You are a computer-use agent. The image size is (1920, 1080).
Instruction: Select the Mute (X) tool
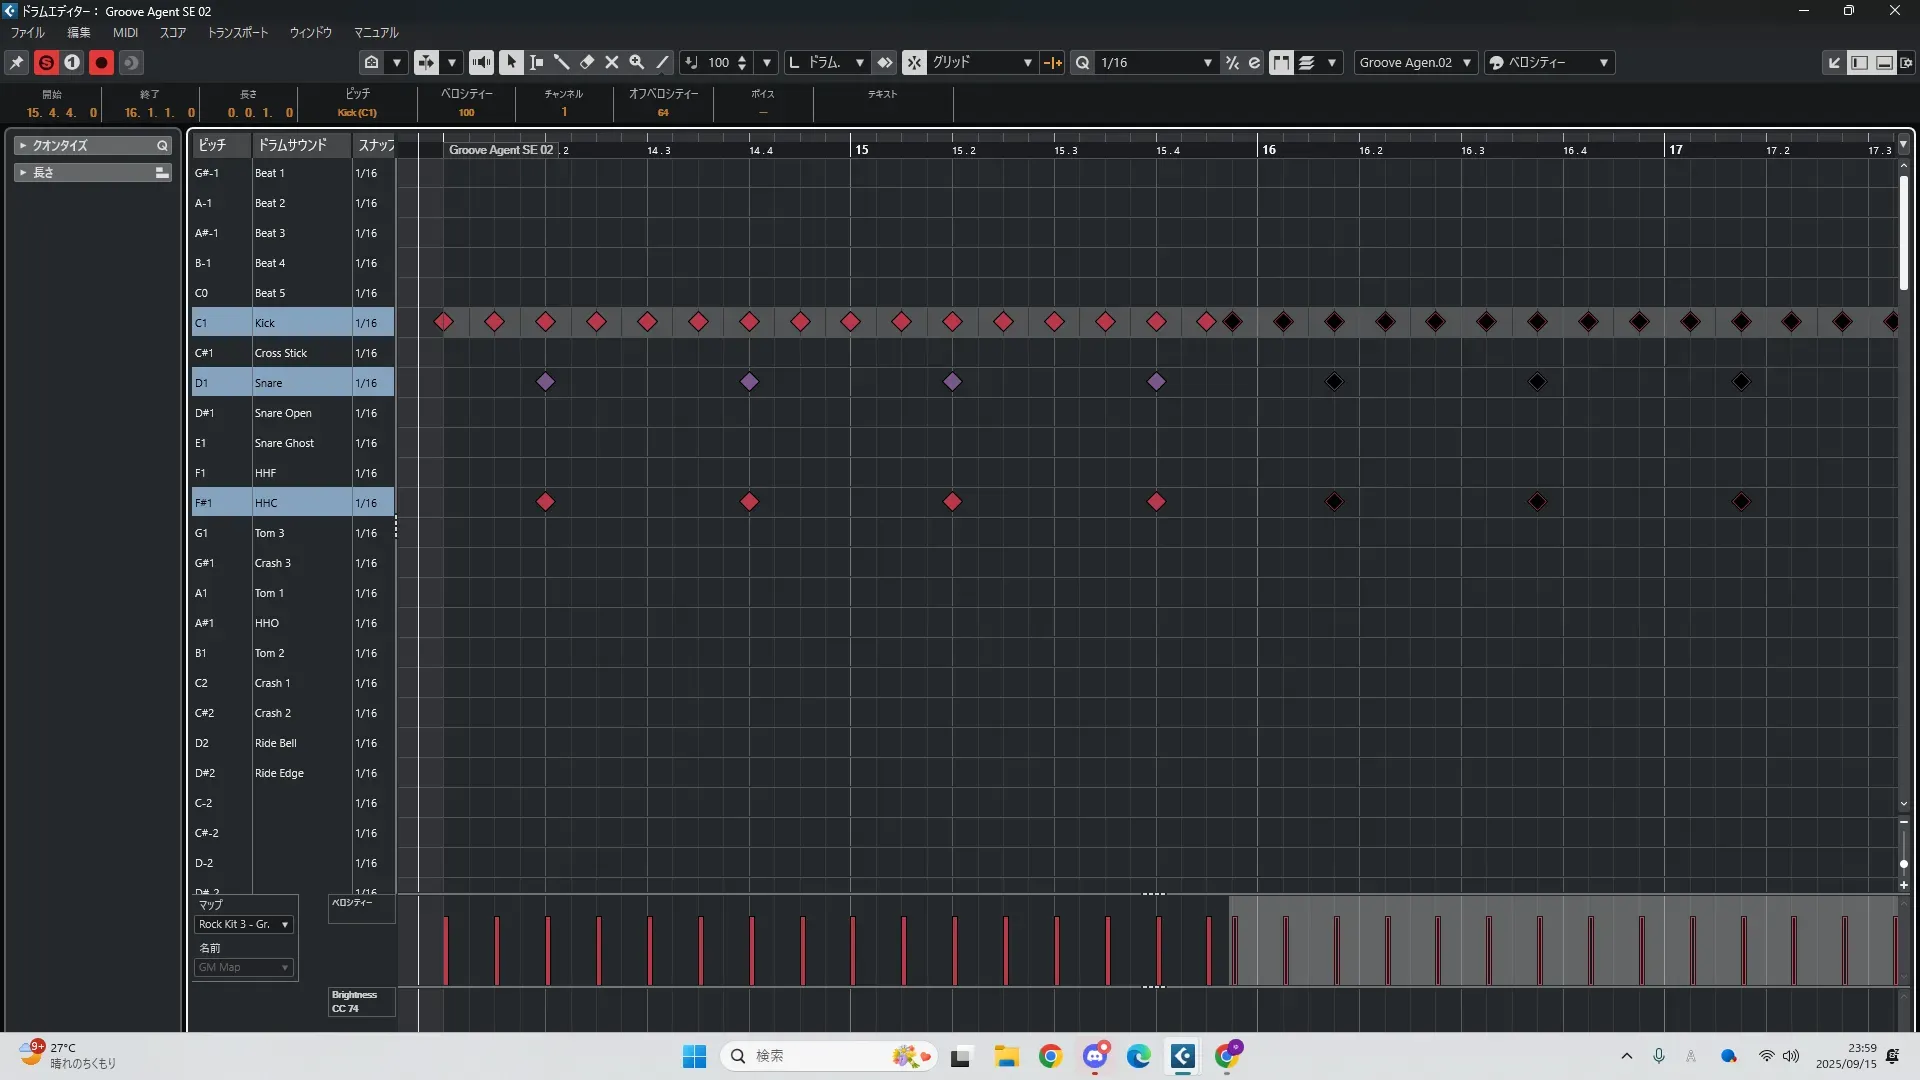(x=612, y=62)
